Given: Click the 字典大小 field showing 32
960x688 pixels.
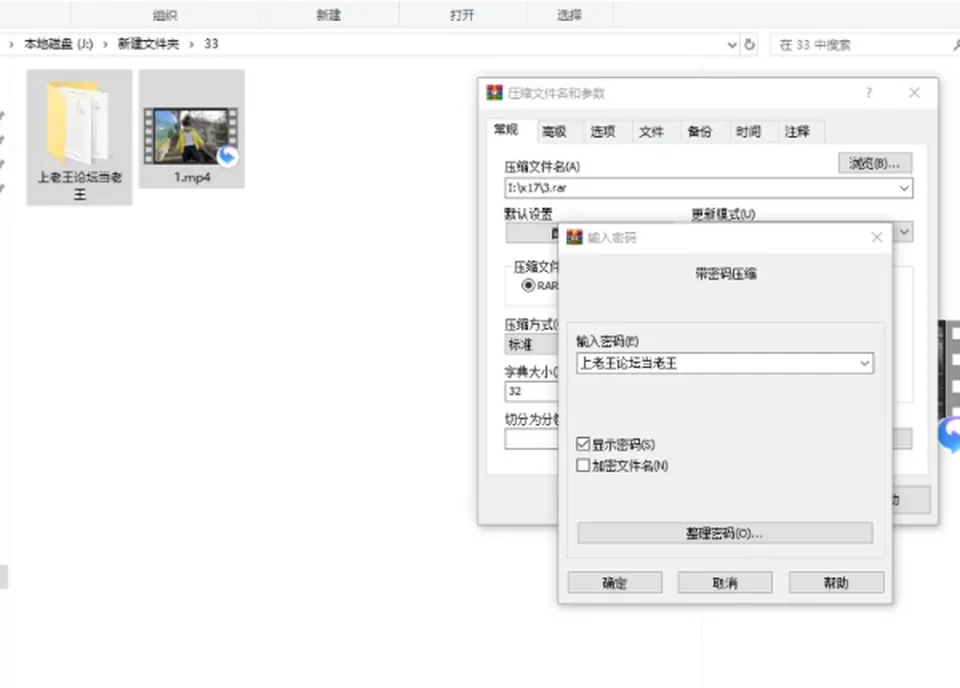Looking at the screenshot, I should [531, 391].
